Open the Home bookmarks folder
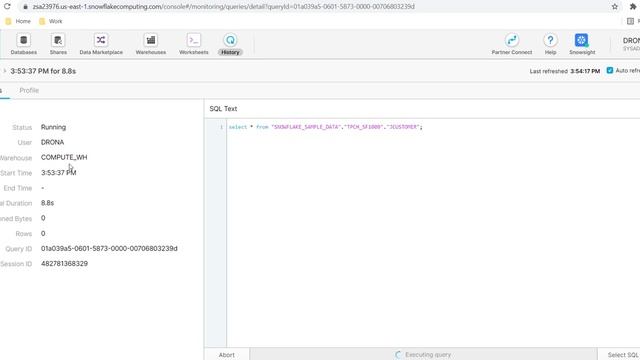 point(18,21)
